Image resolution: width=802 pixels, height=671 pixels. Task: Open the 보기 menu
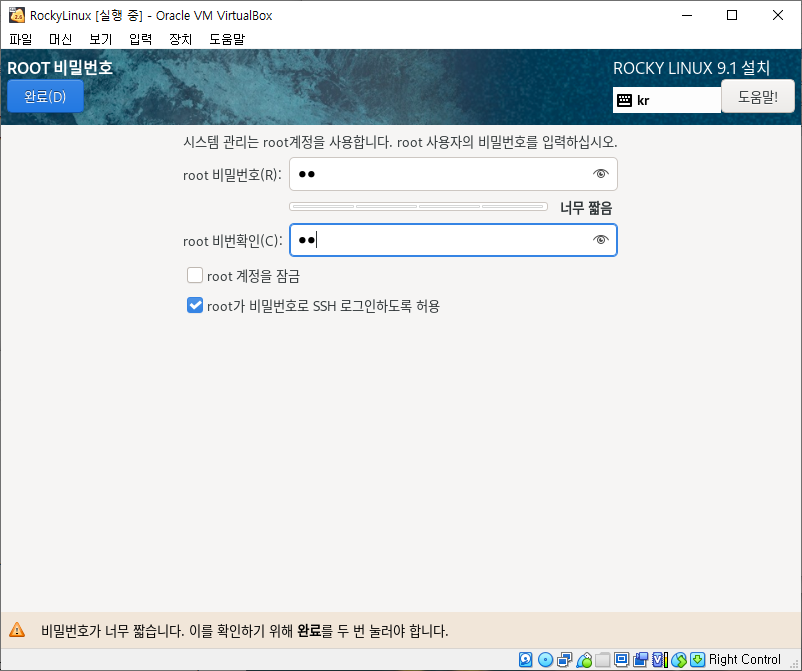click(100, 39)
